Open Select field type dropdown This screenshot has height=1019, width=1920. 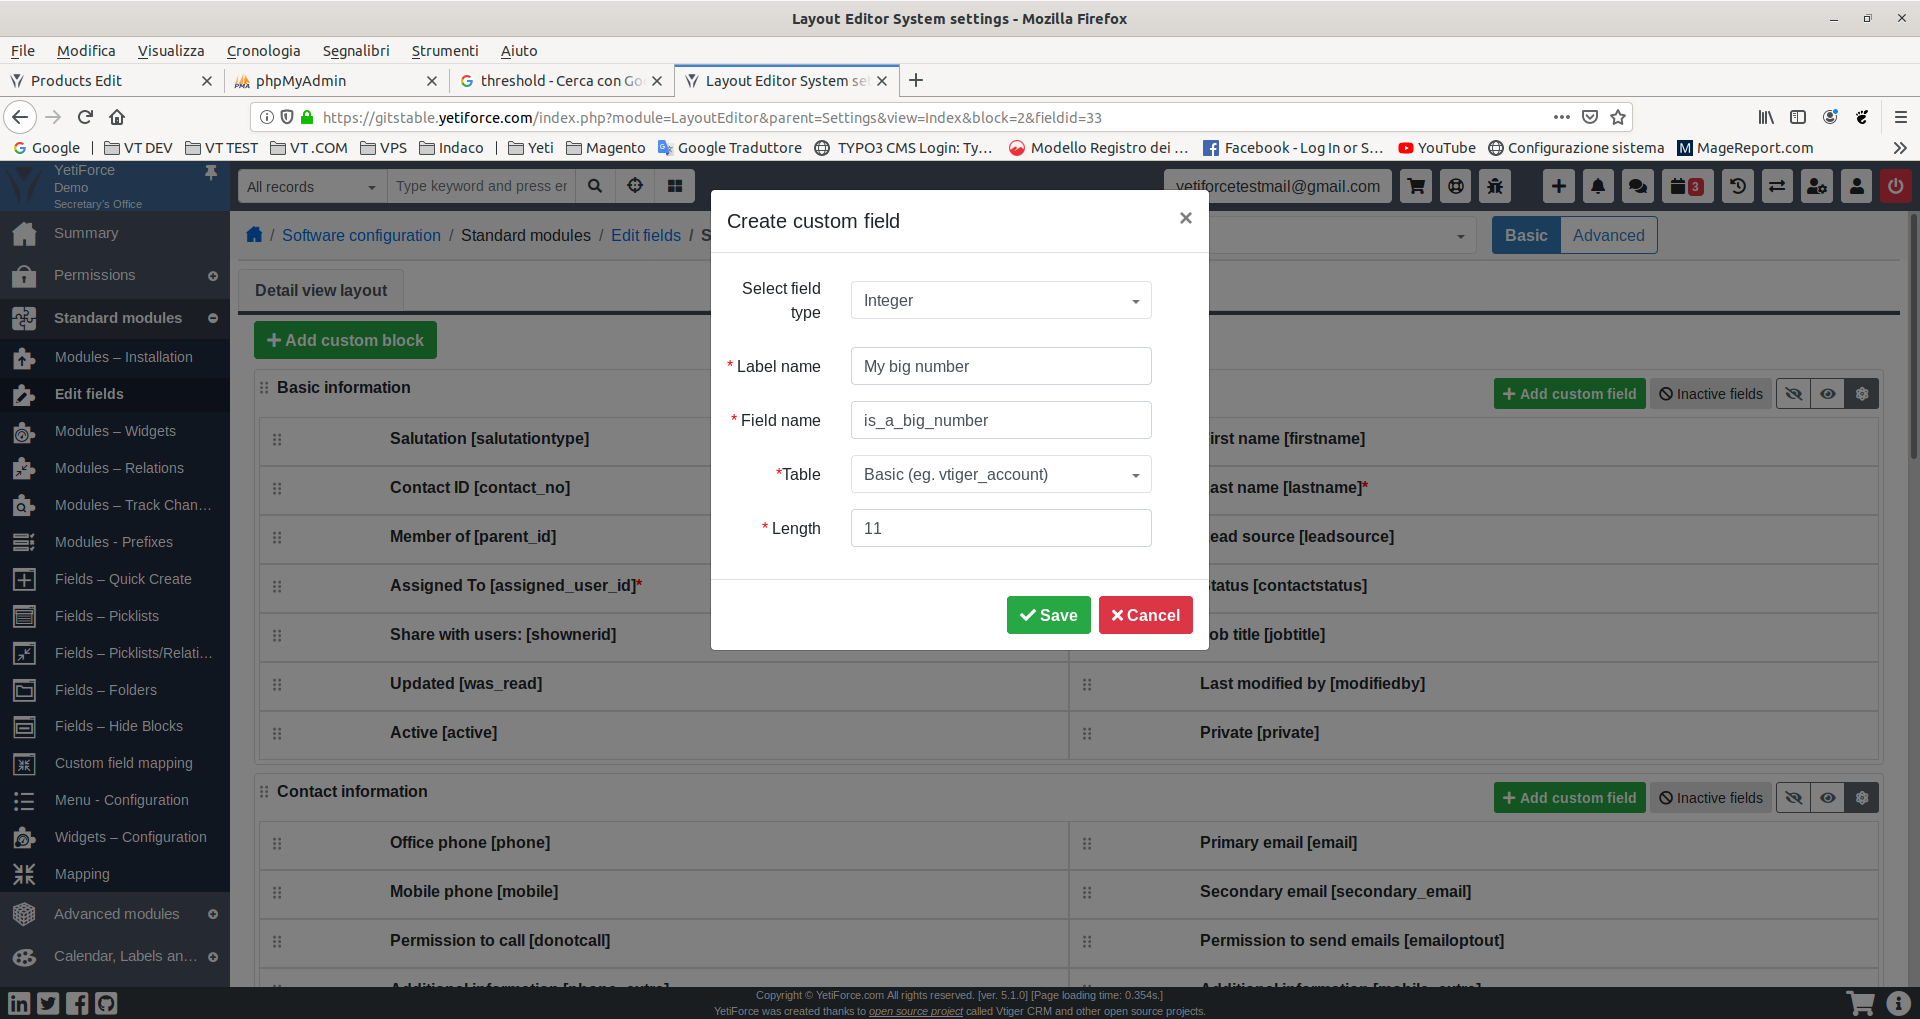pos(1001,300)
